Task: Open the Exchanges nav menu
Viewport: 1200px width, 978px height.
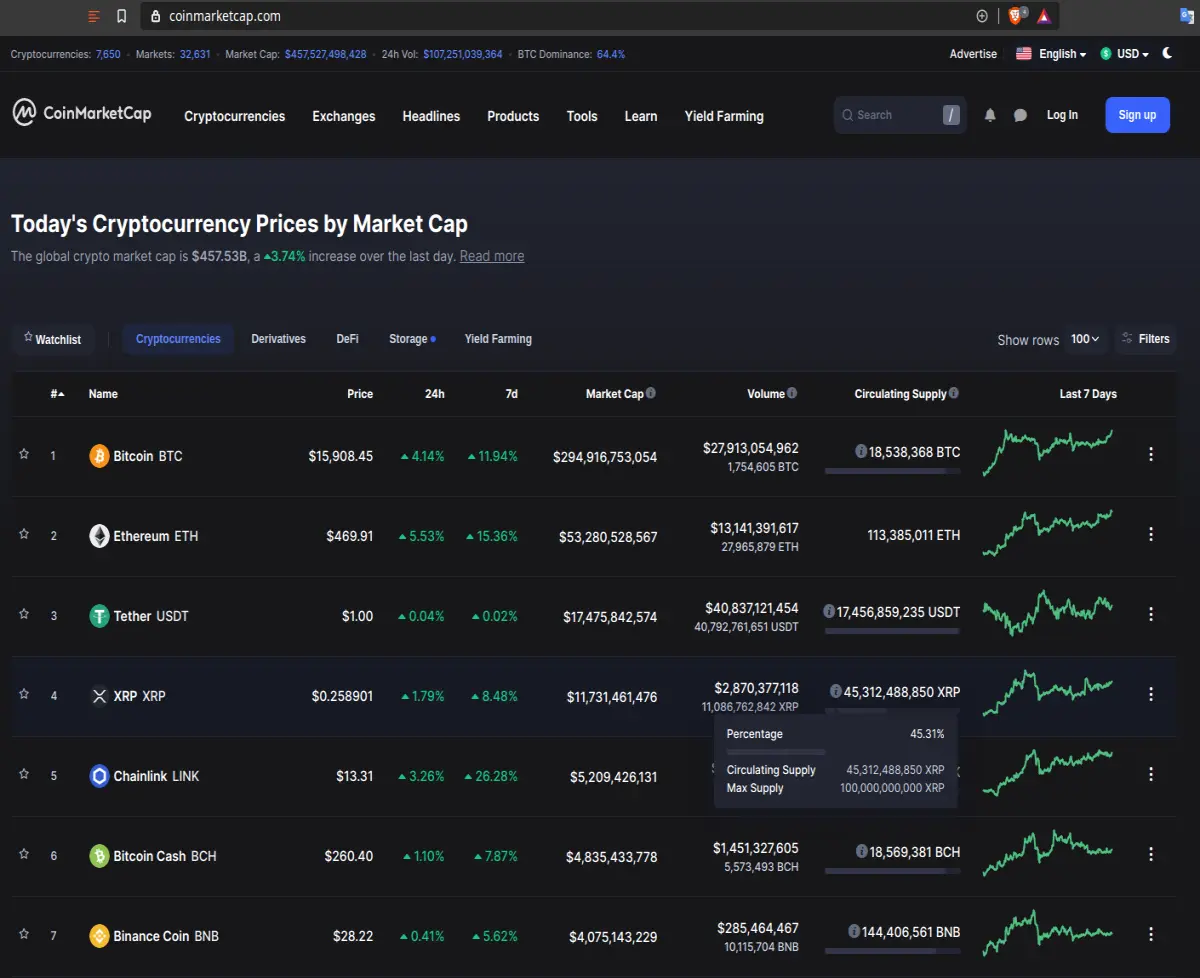Action: (x=344, y=116)
